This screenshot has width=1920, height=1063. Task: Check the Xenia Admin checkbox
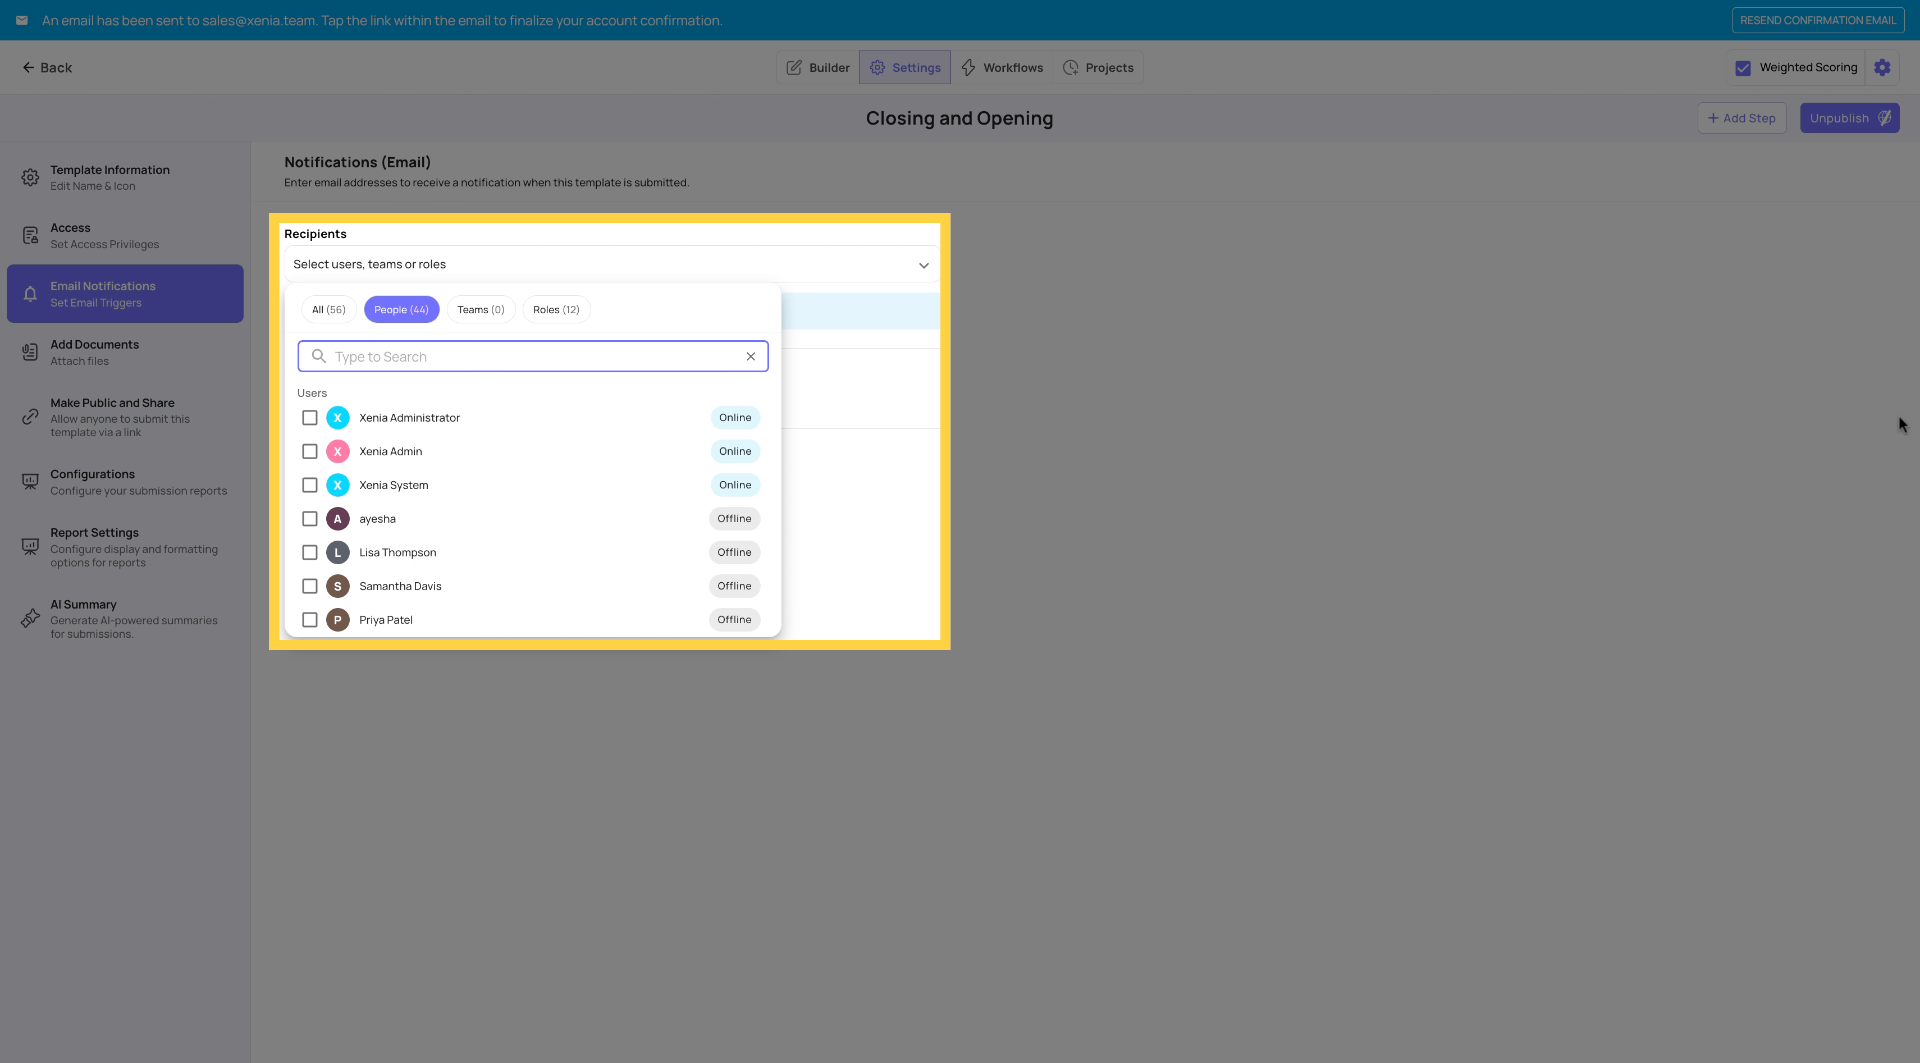click(x=310, y=452)
